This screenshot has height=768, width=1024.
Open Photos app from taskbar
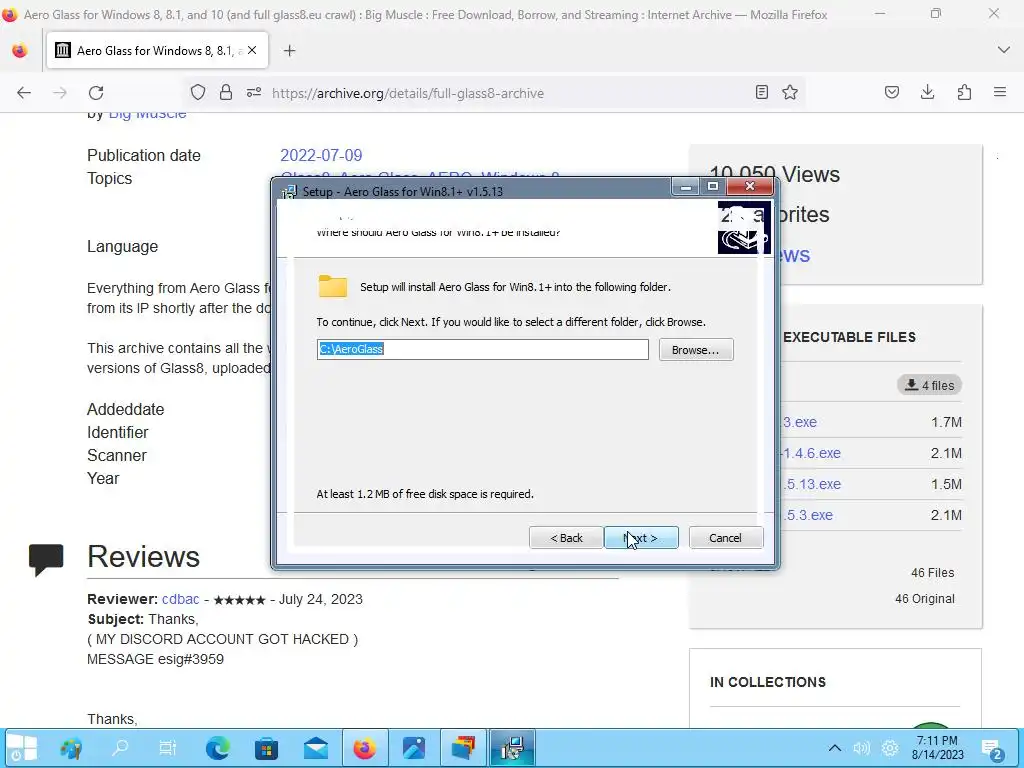(413, 748)
